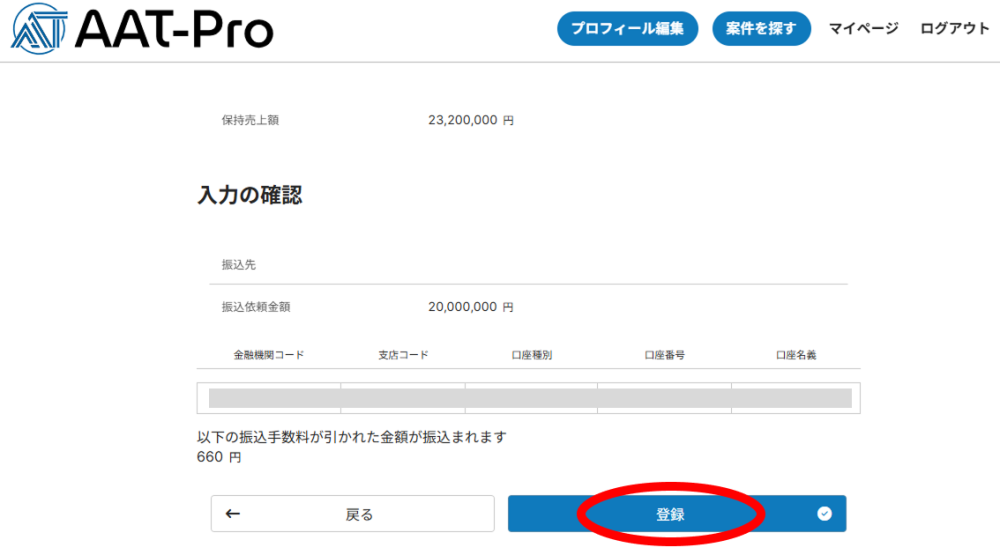Select ログアウト in the top navigation
The height and width of the screenshot is (555, 1000).
[954, 29]
